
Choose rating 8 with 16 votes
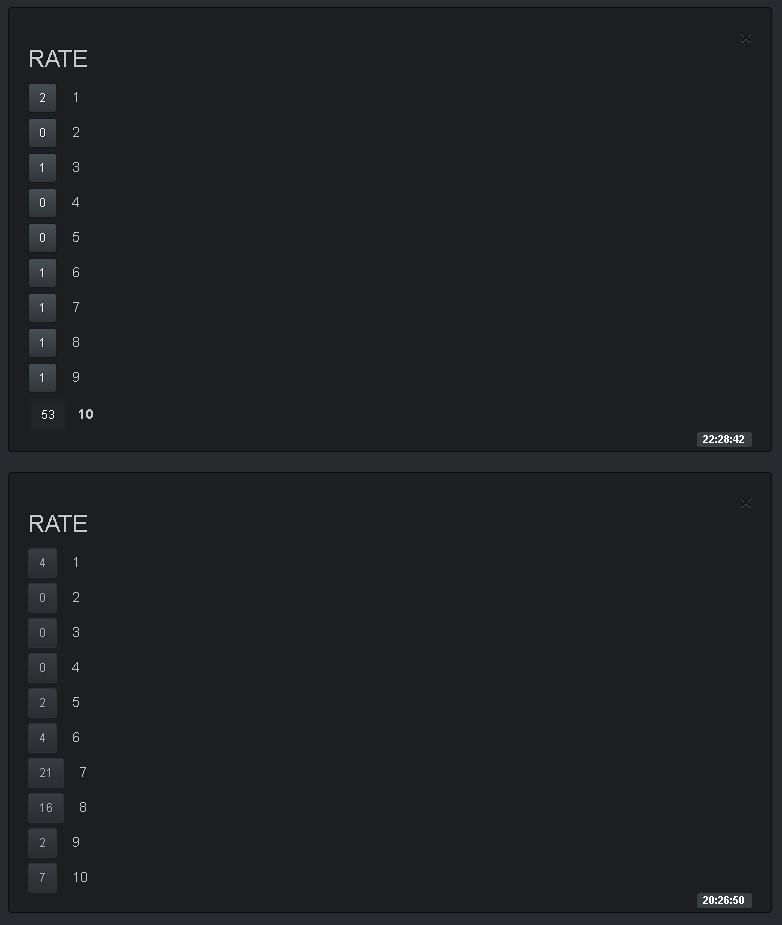click(46, 808)
